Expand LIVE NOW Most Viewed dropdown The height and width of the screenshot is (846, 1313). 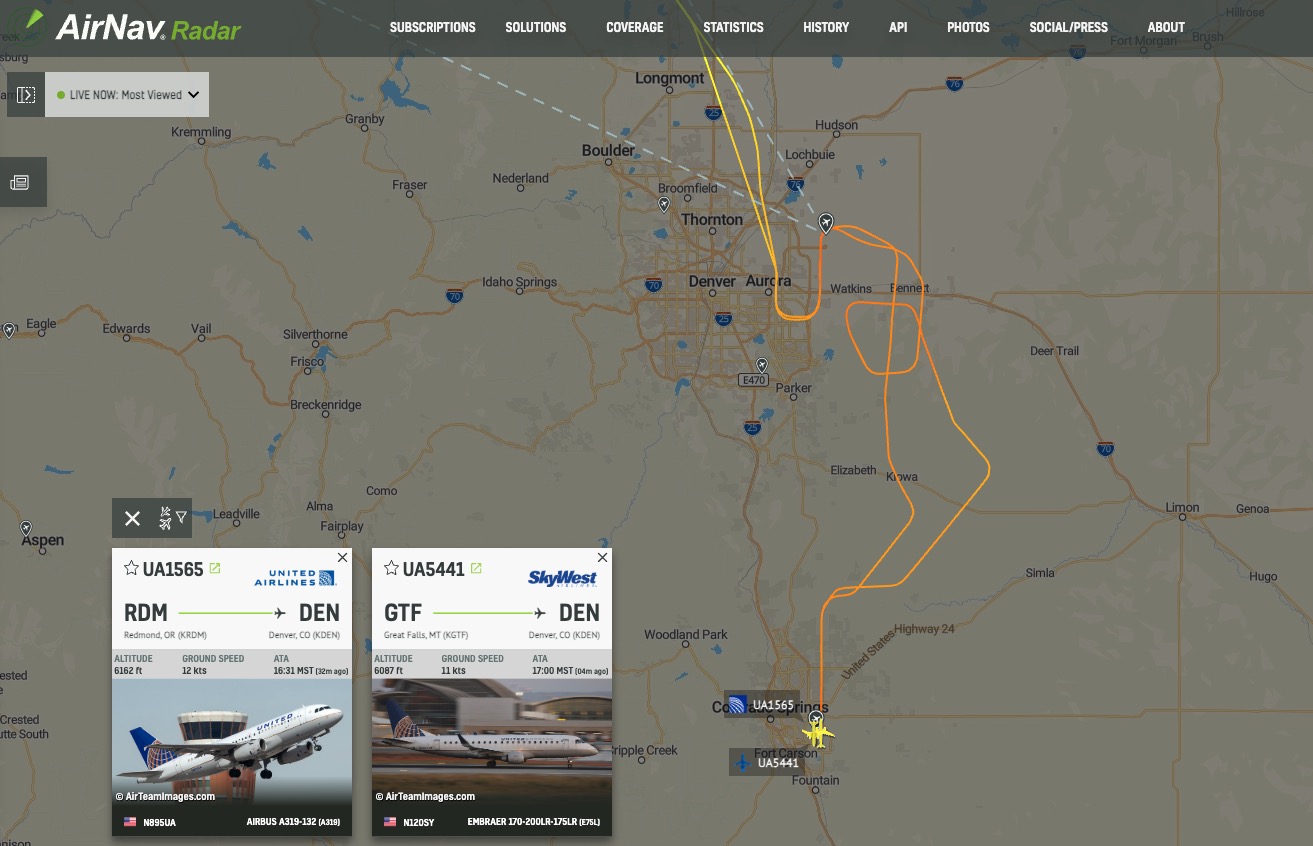[127, 95]
